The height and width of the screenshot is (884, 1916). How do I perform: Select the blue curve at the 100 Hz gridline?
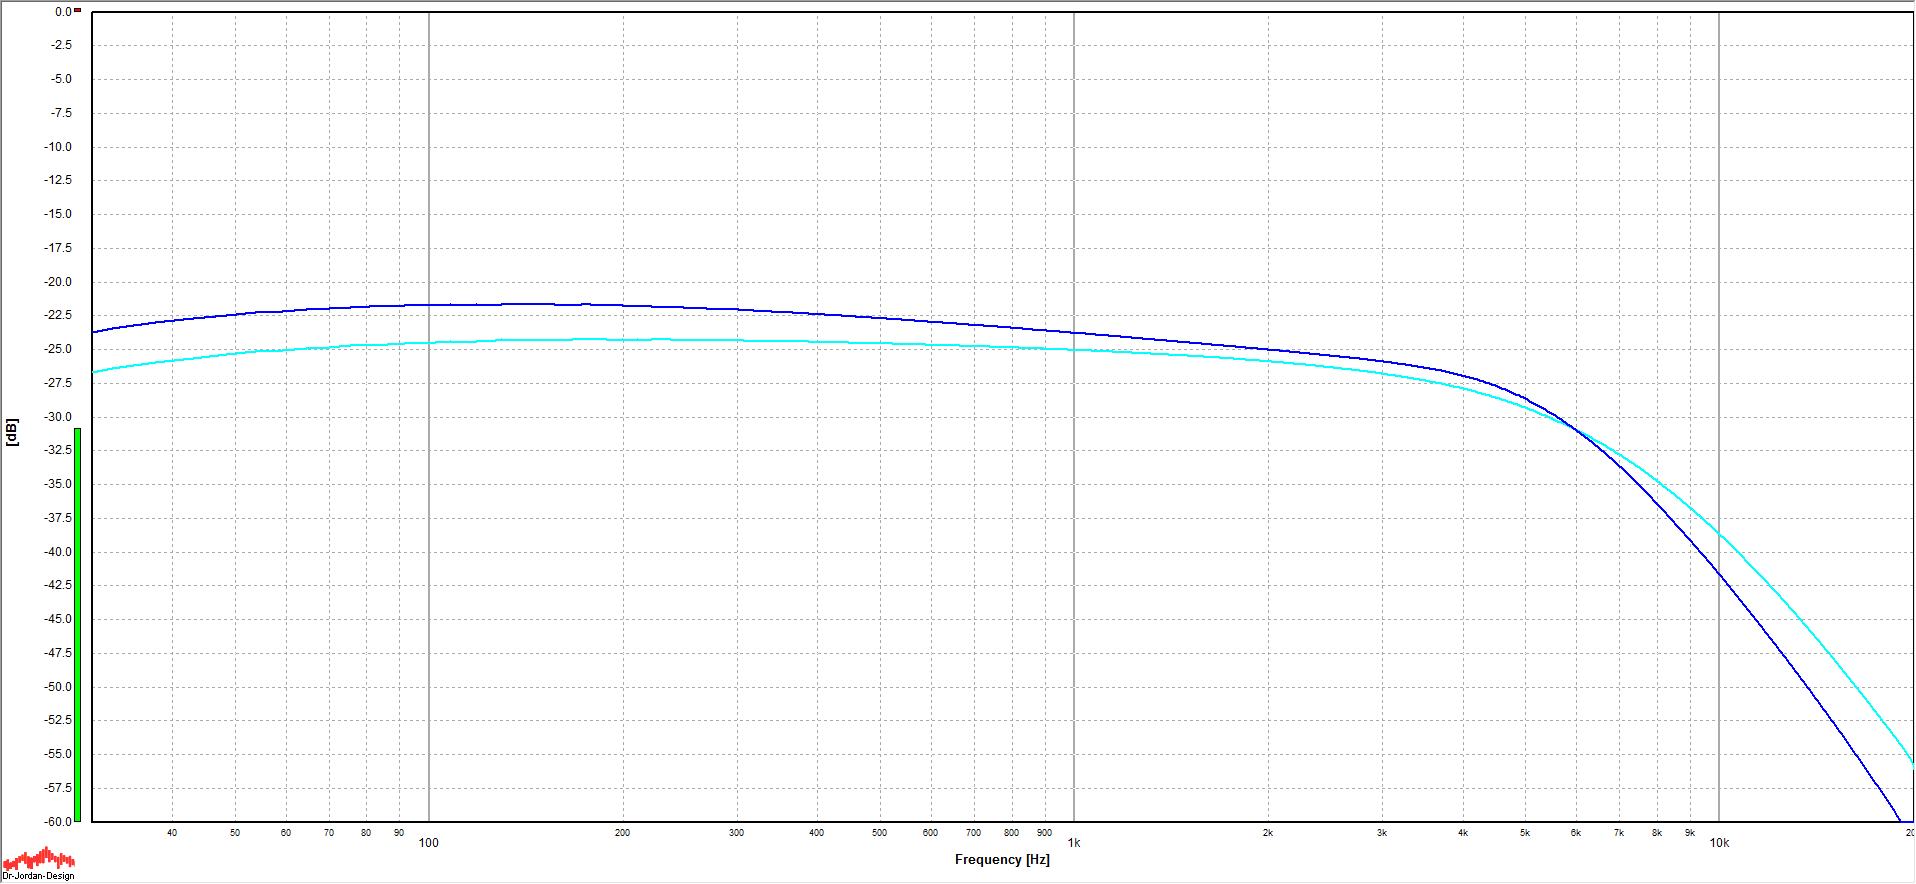(x=429, y=305)
